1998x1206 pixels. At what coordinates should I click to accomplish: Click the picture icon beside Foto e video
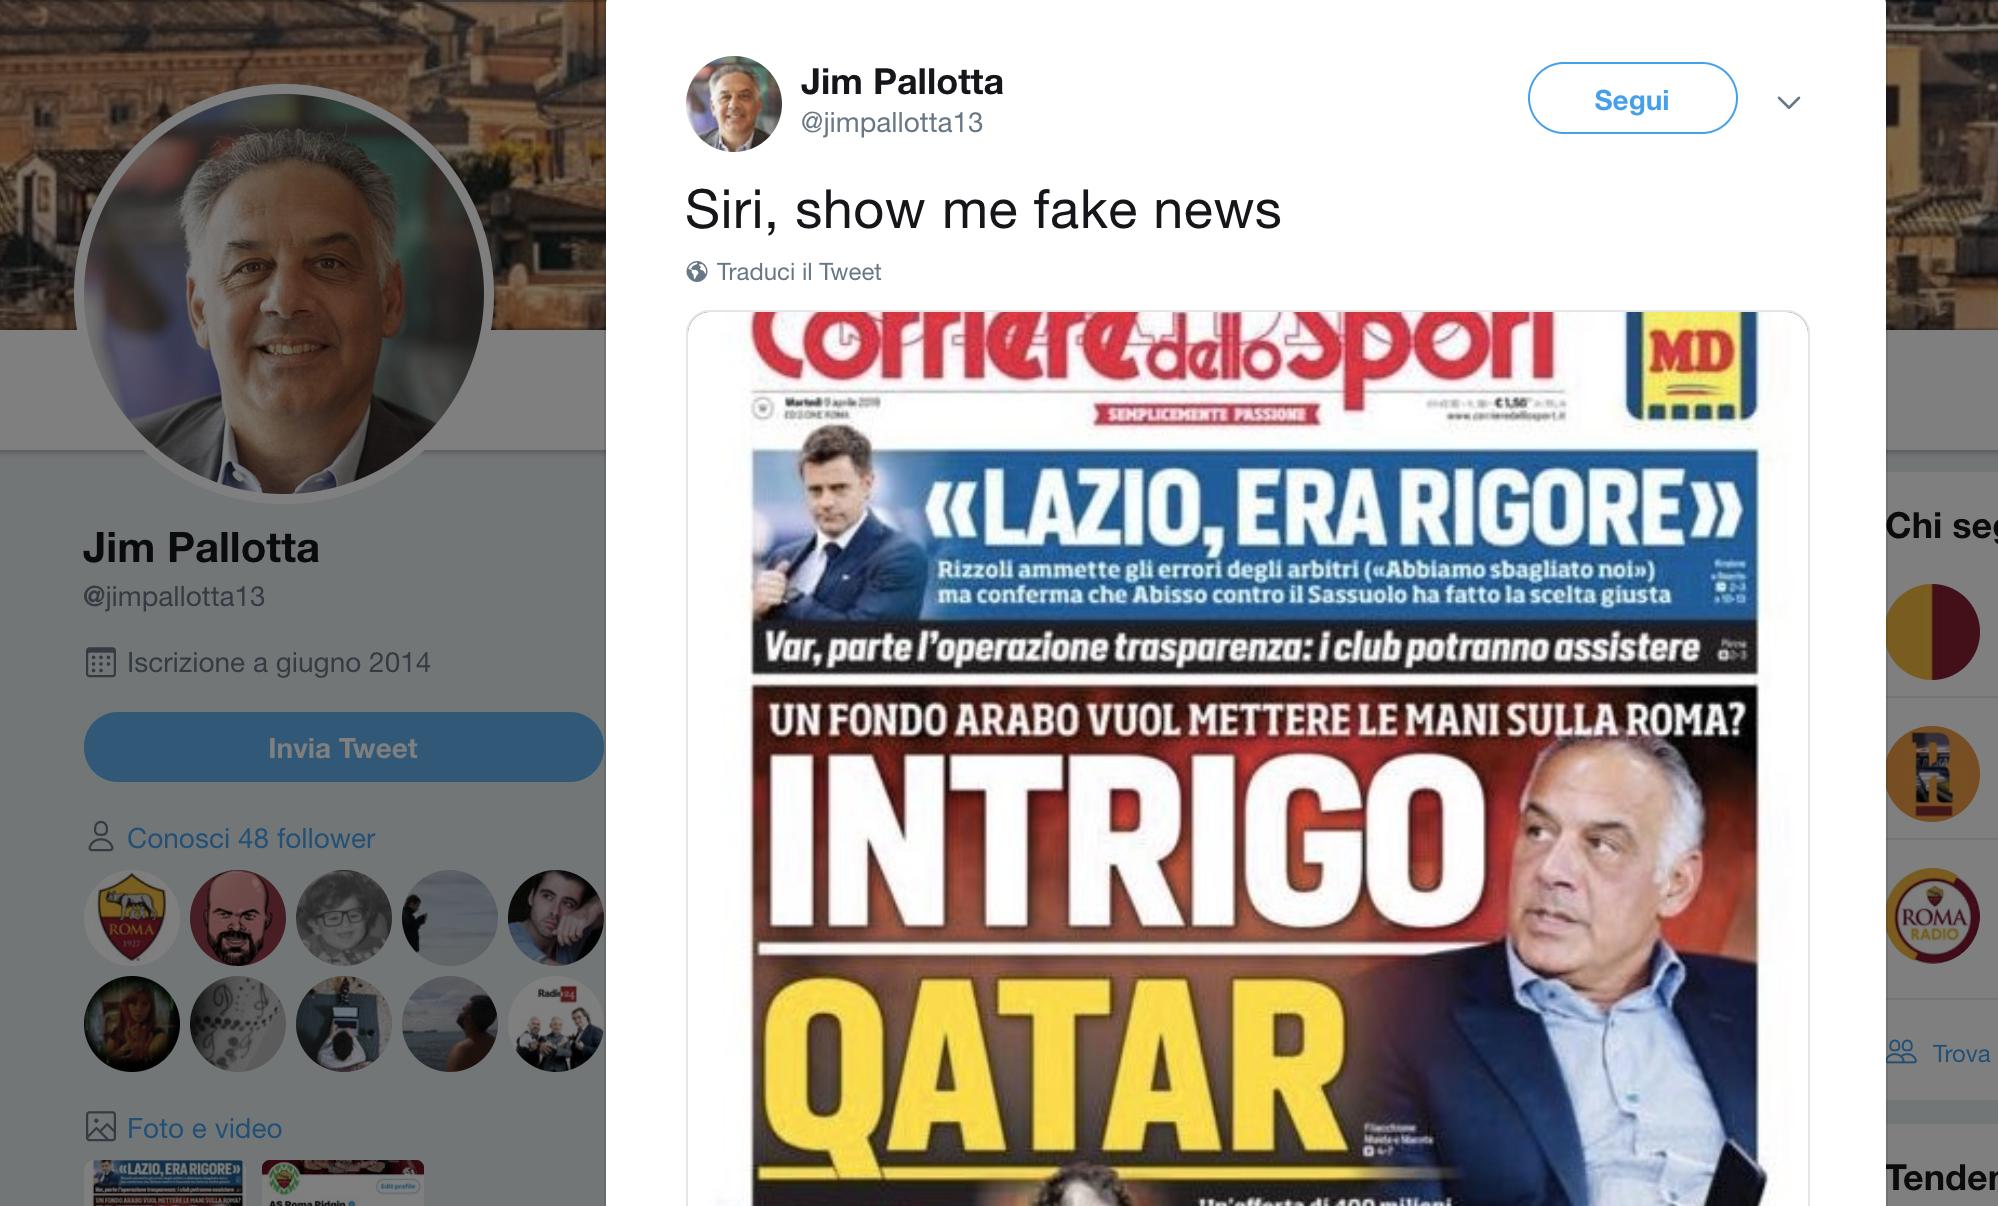point(100,1127)
